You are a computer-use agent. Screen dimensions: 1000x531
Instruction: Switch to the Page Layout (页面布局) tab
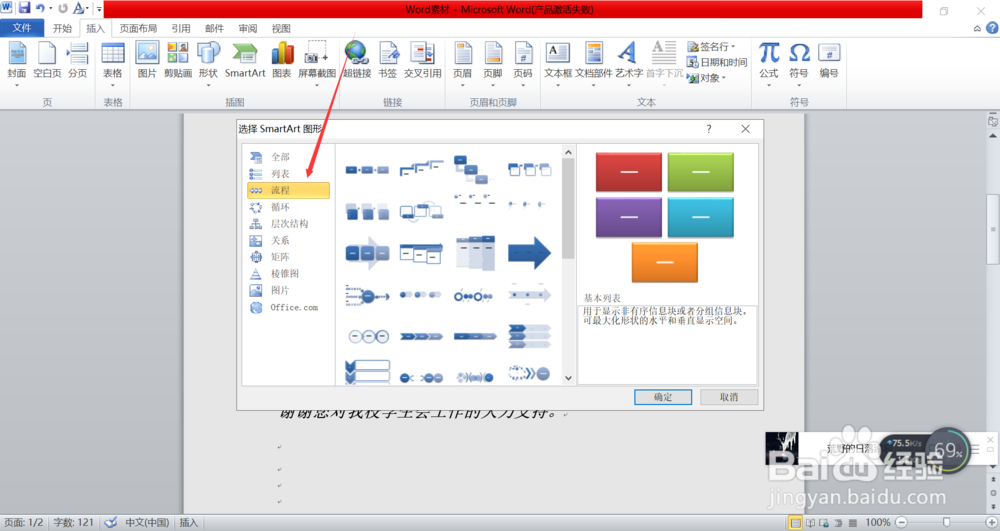pos(138,28)
